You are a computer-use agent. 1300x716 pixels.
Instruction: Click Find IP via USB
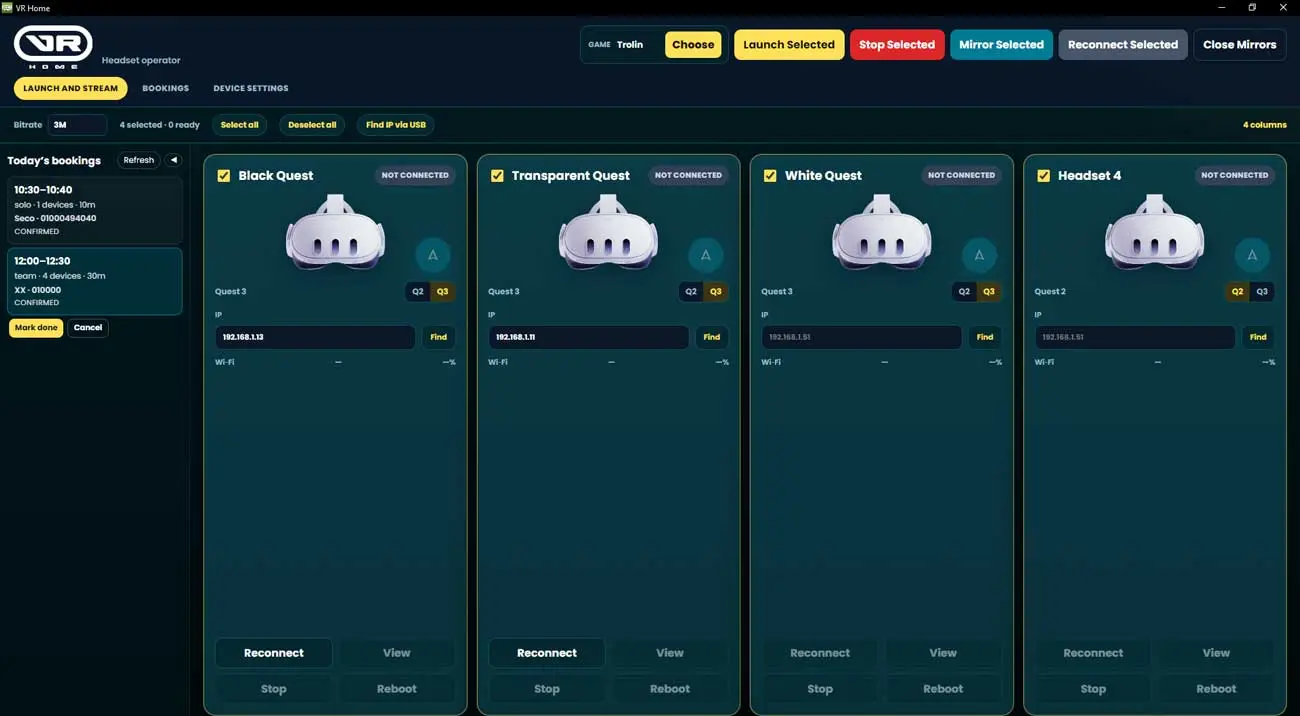click(396, 125)
